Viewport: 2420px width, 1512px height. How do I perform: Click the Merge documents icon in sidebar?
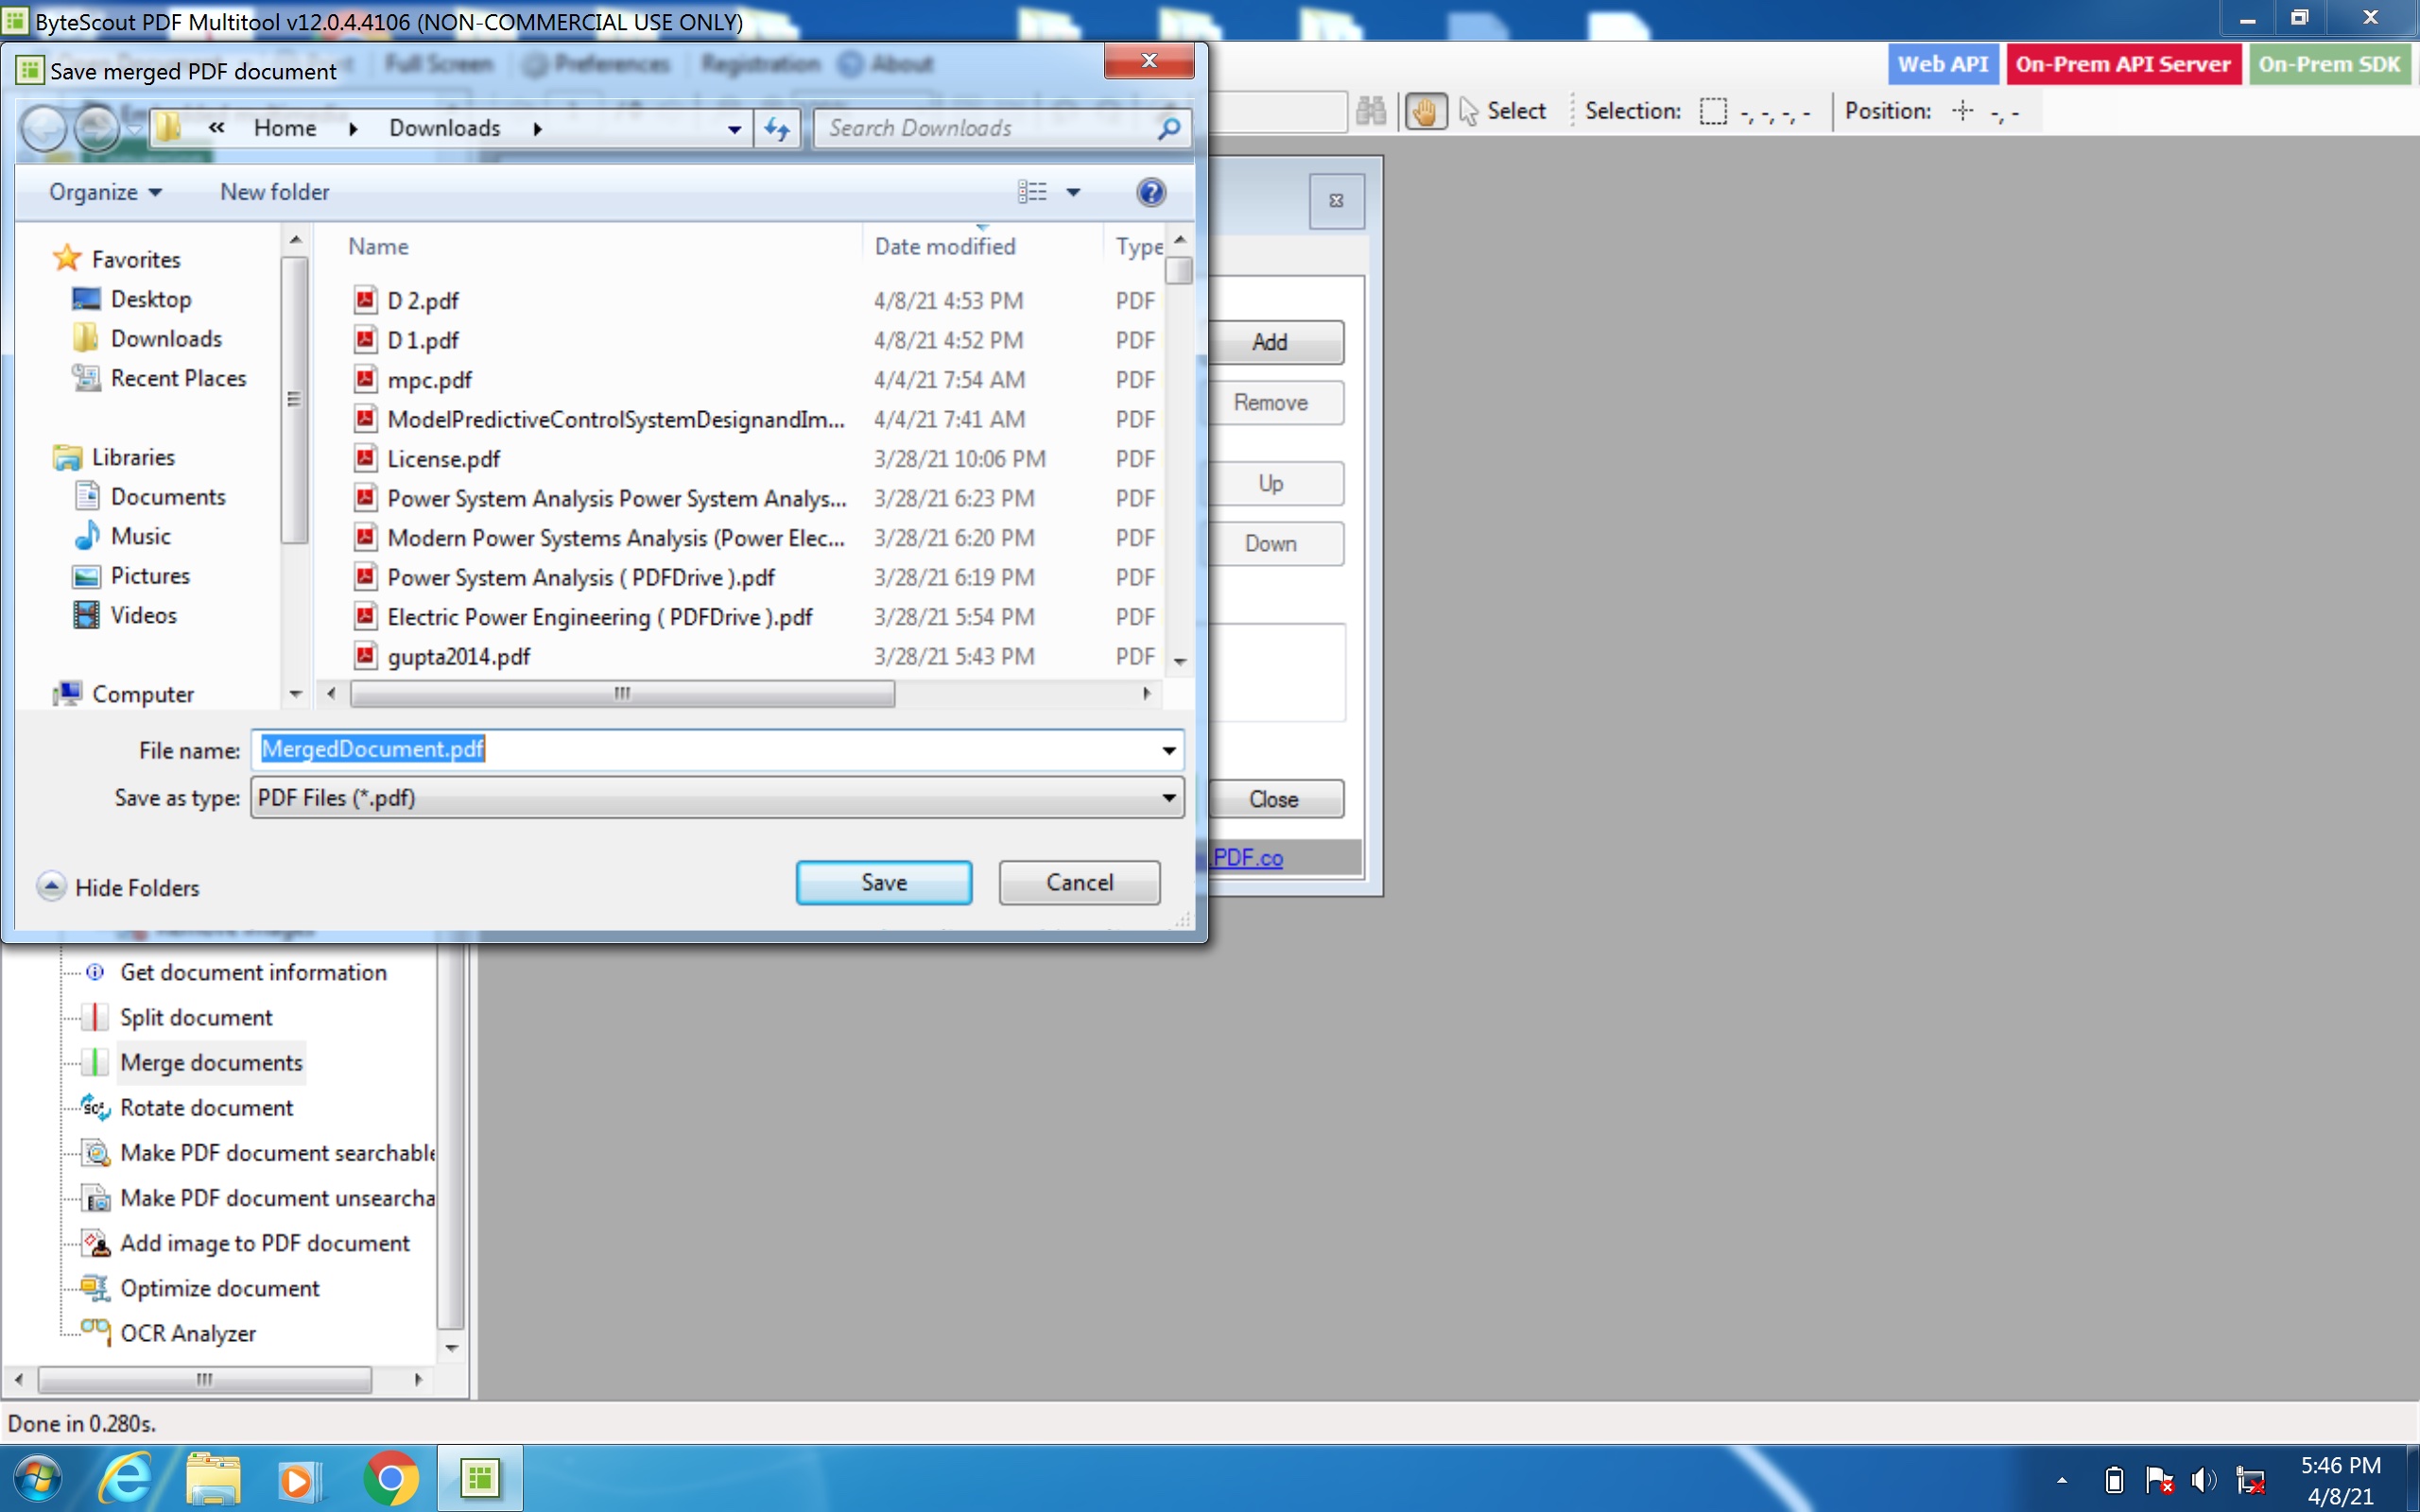point(95,1061)
